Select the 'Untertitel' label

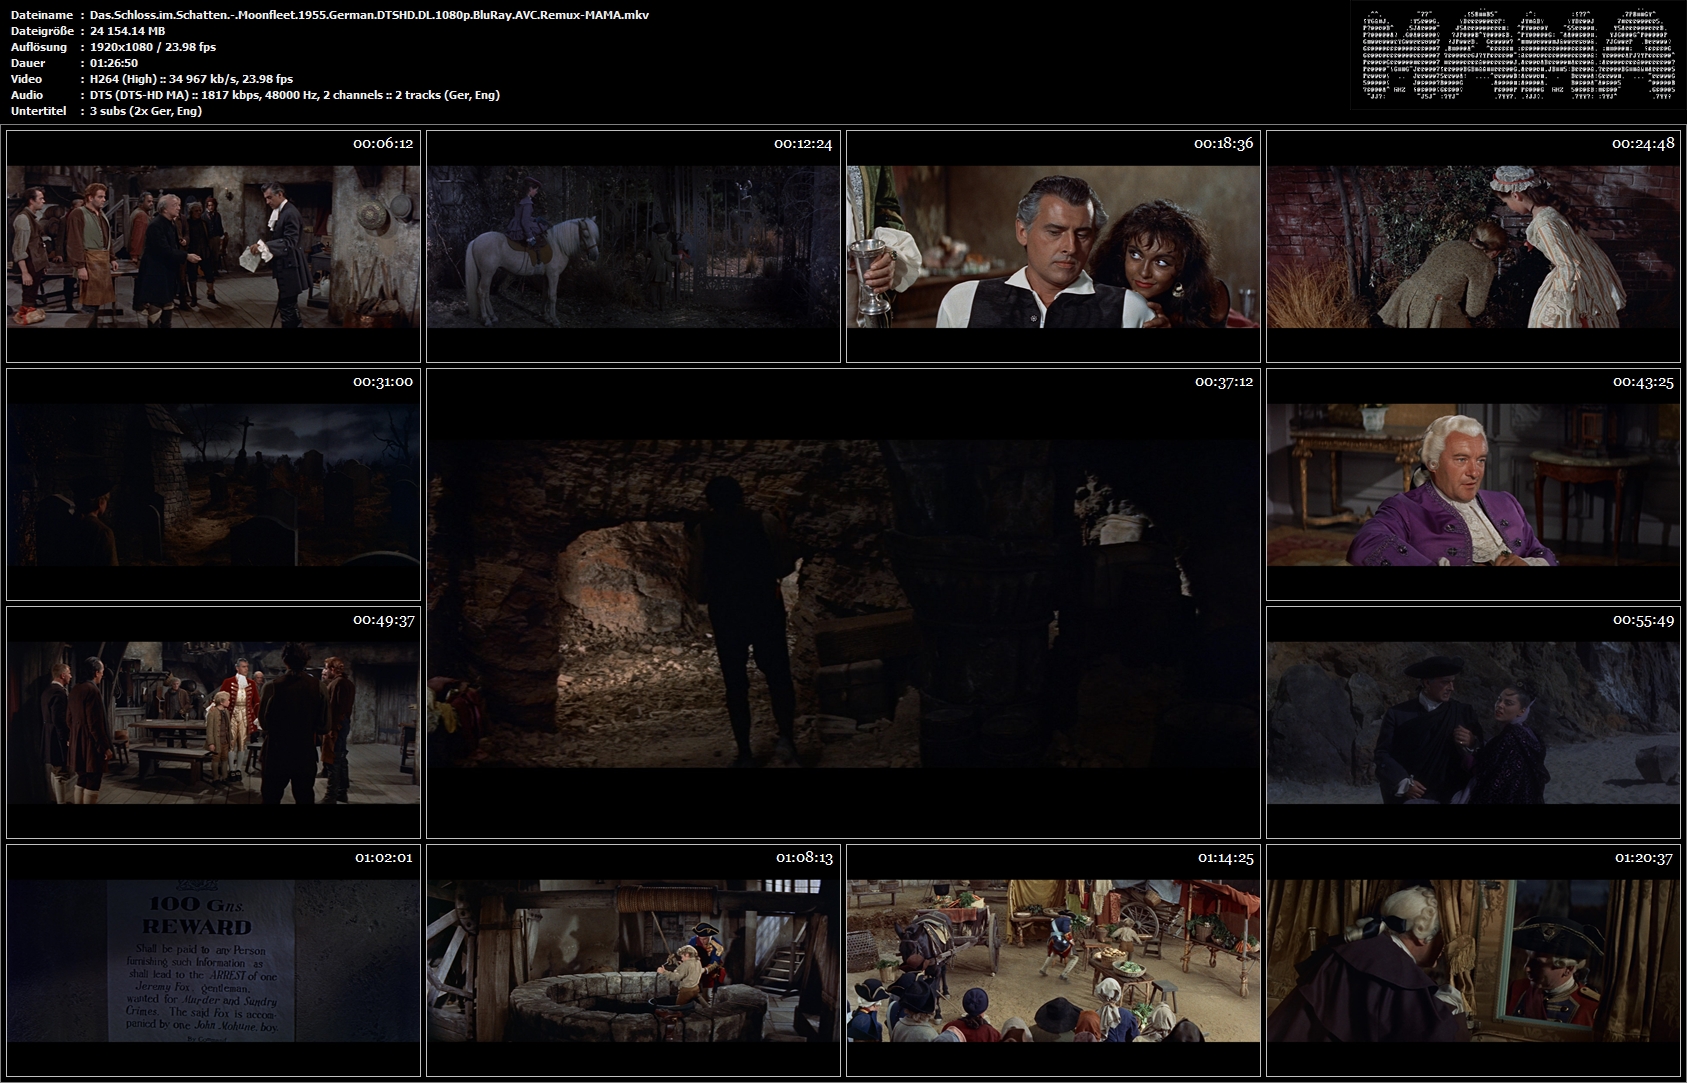pyautogui.click(x=38, y=111)
